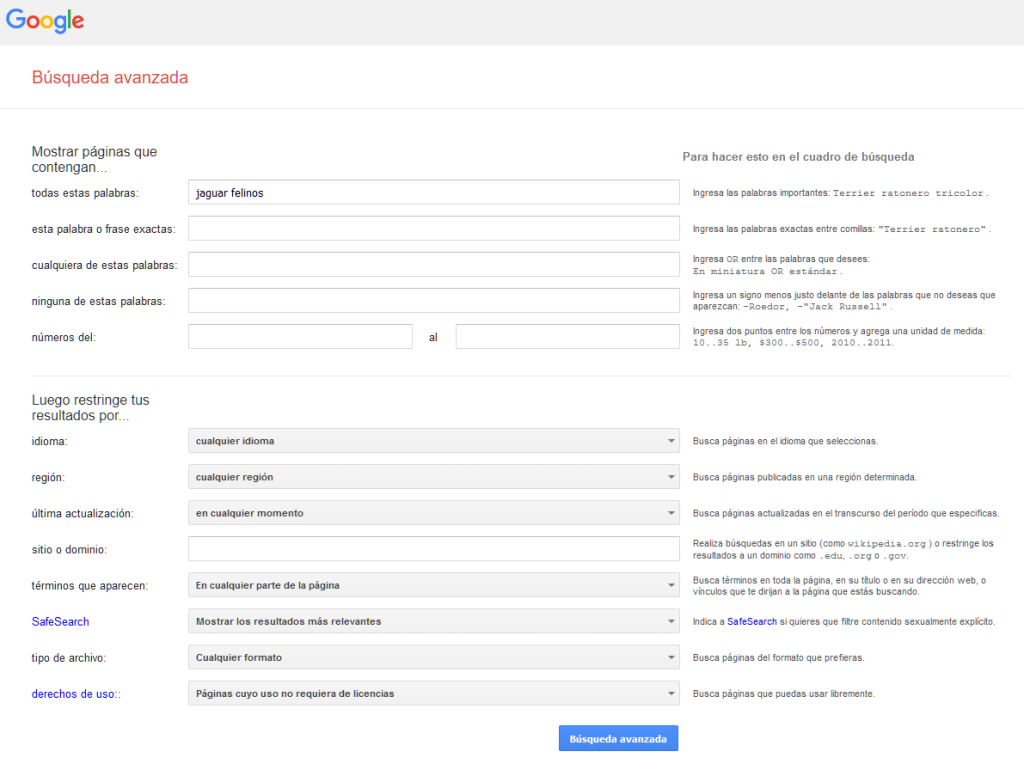Follow the SafeSearch link in the description text
Image resolution: width=1024 pixels, height=770 pixels.
tap(752, 622)
